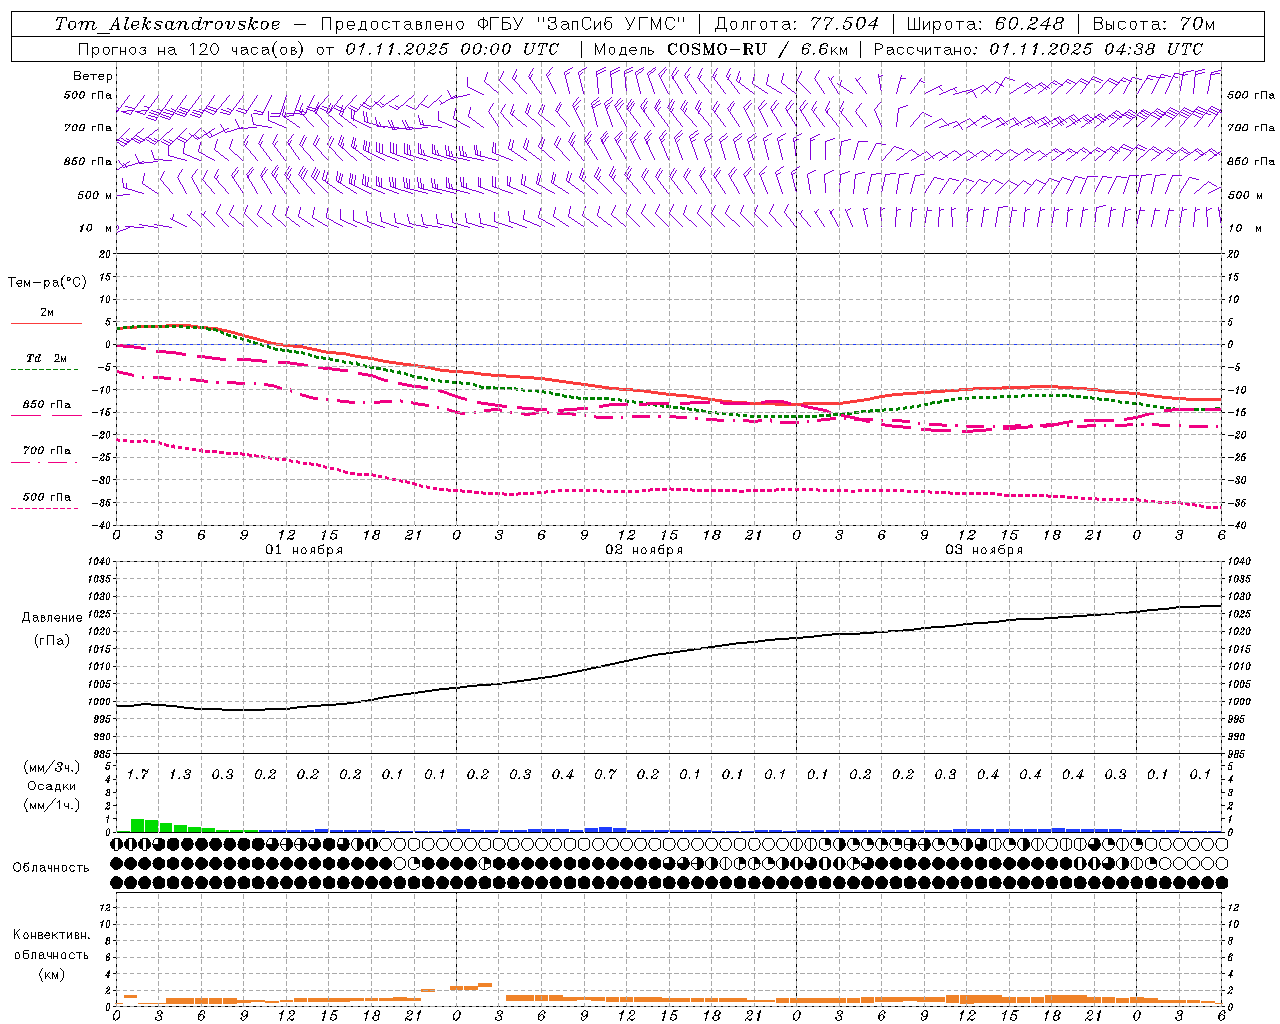
Task: Click the 1.3 precipitation value
Action: (x=180, y=774)
